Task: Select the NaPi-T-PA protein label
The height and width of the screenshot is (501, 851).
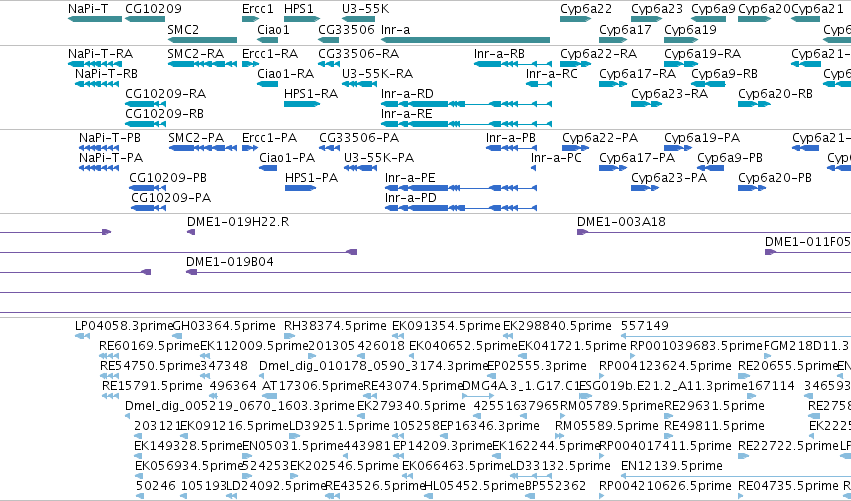Action: (111, 158)
